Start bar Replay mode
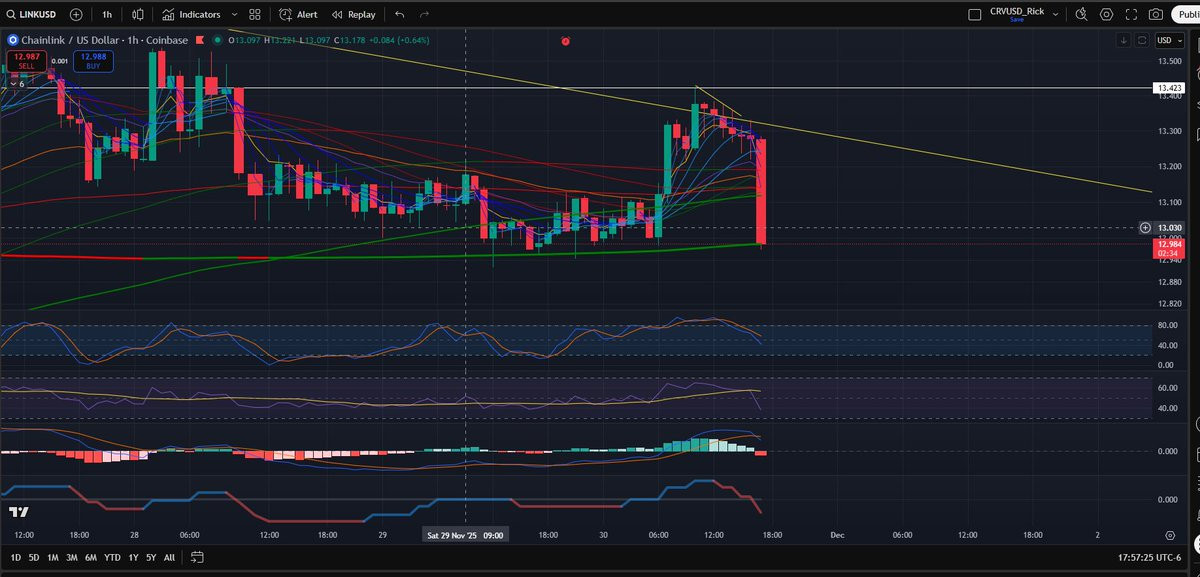This screenshot has width=1200, height=577. pos(353,15)
